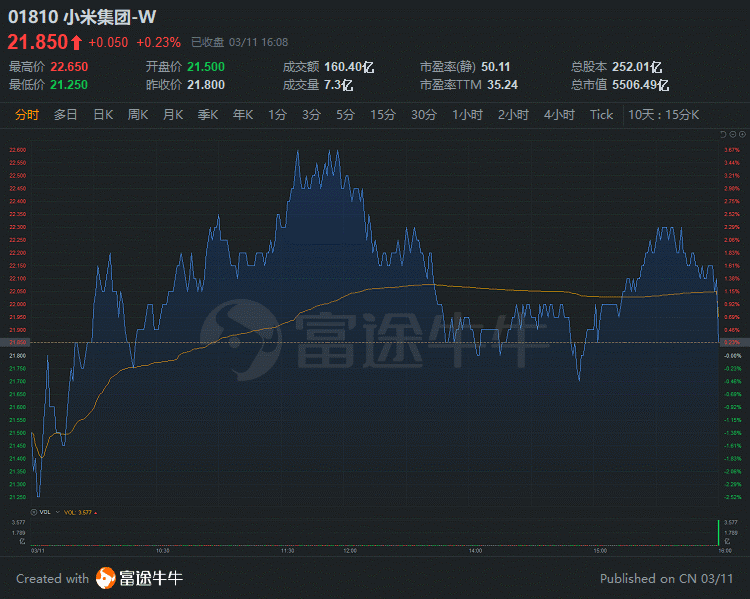Open the 月K monthly chart tab
This screenshot has height=599, width=750.
click(173, 115)
